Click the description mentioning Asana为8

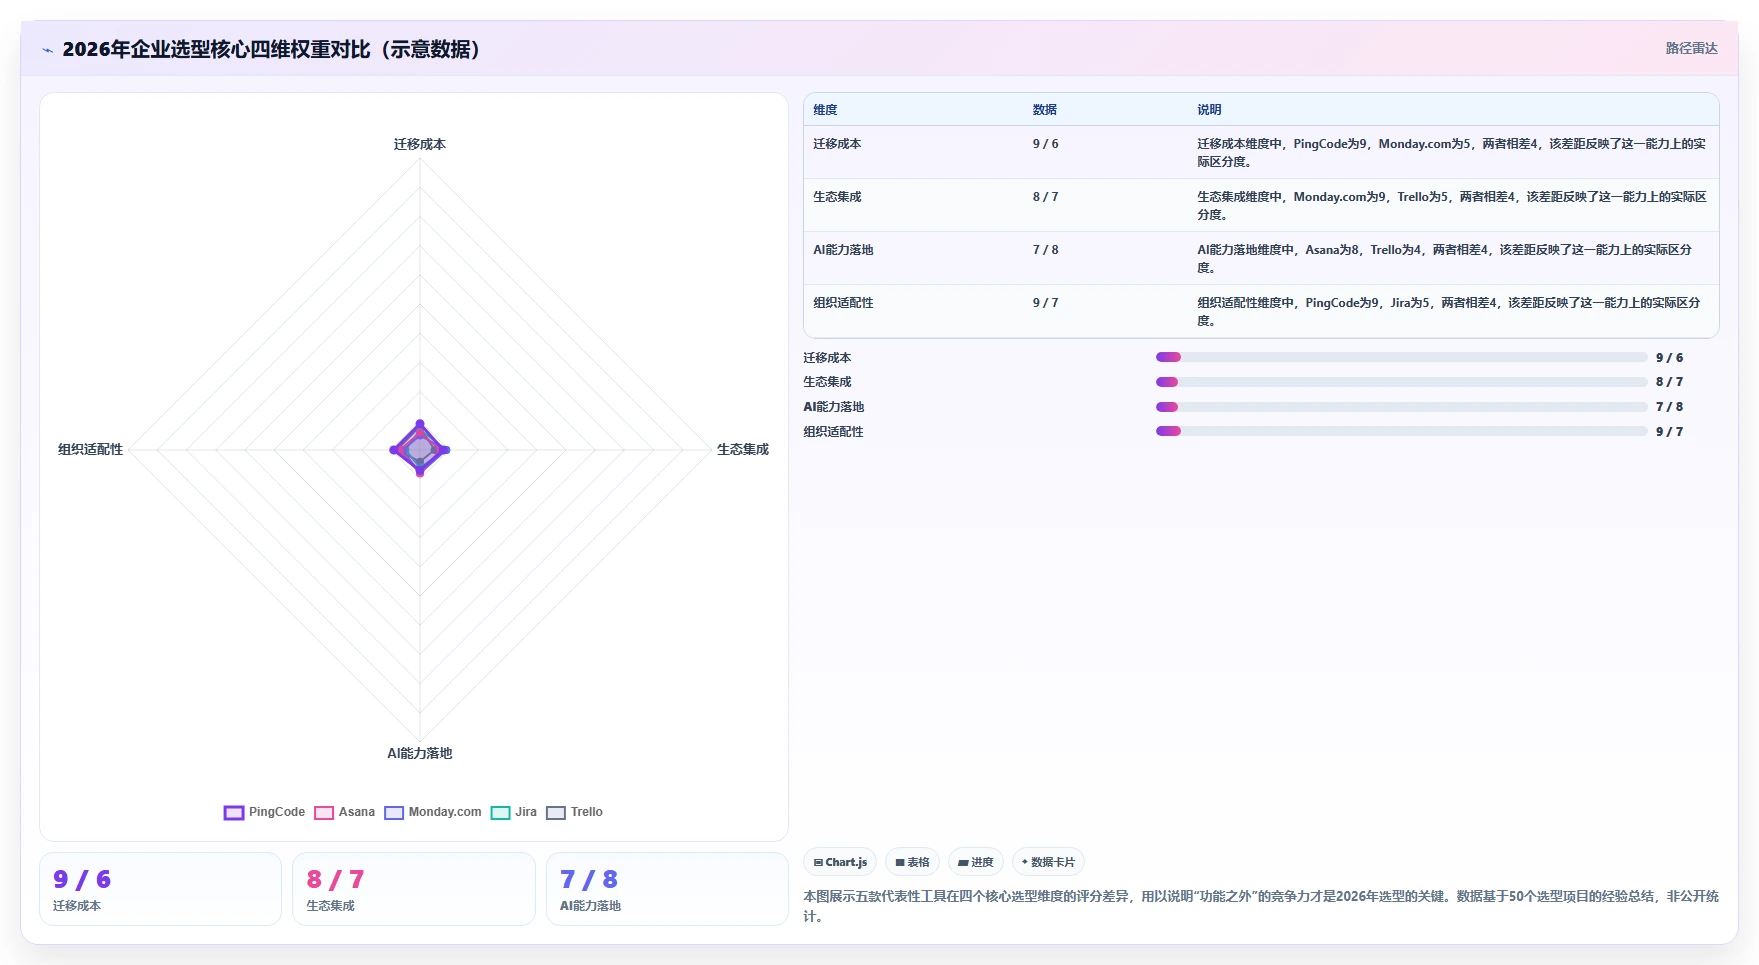pyautogui.click(x=1445, y=259)
